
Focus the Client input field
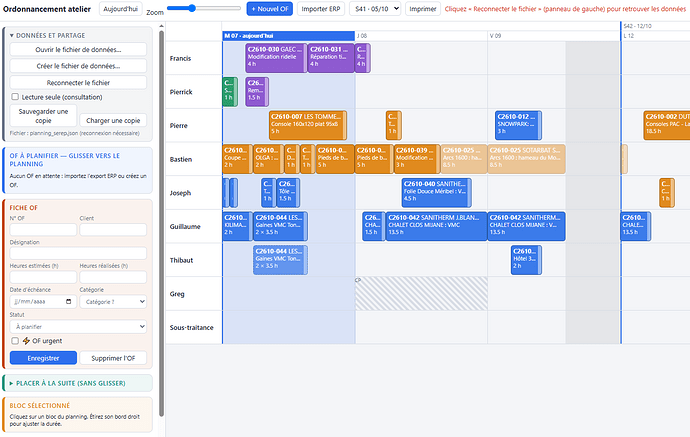tap(113, 229)
